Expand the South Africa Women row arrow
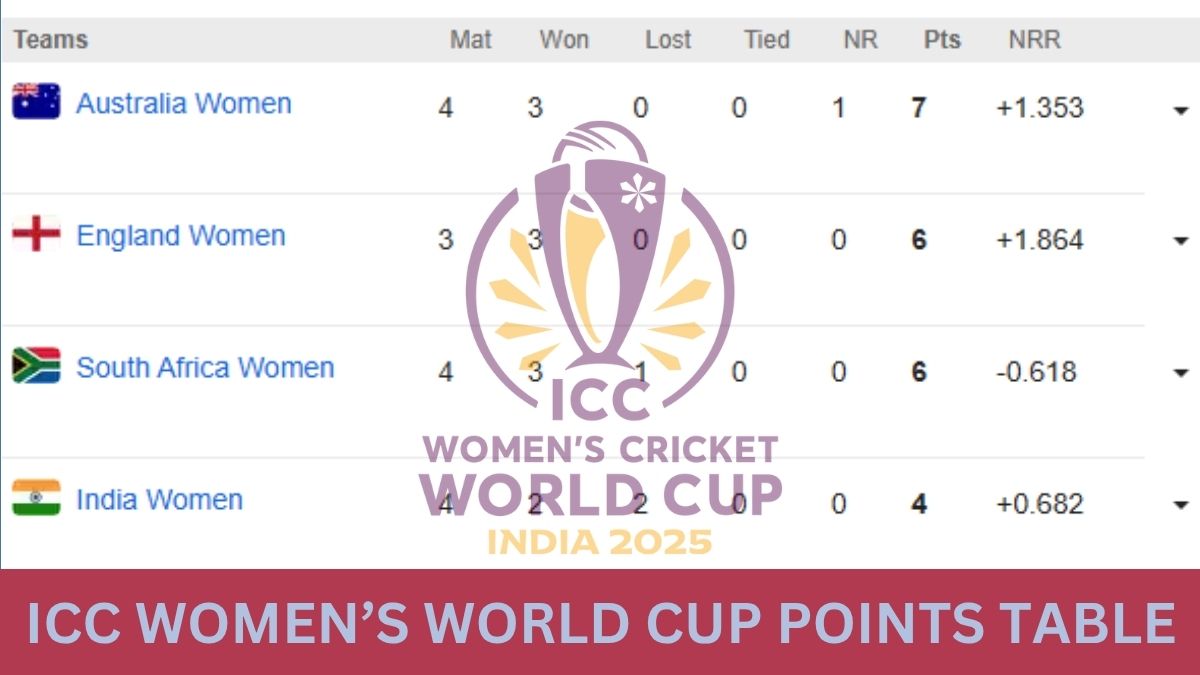The image size is (1200, 675). pyautogui.click(x=1181, y=373)
